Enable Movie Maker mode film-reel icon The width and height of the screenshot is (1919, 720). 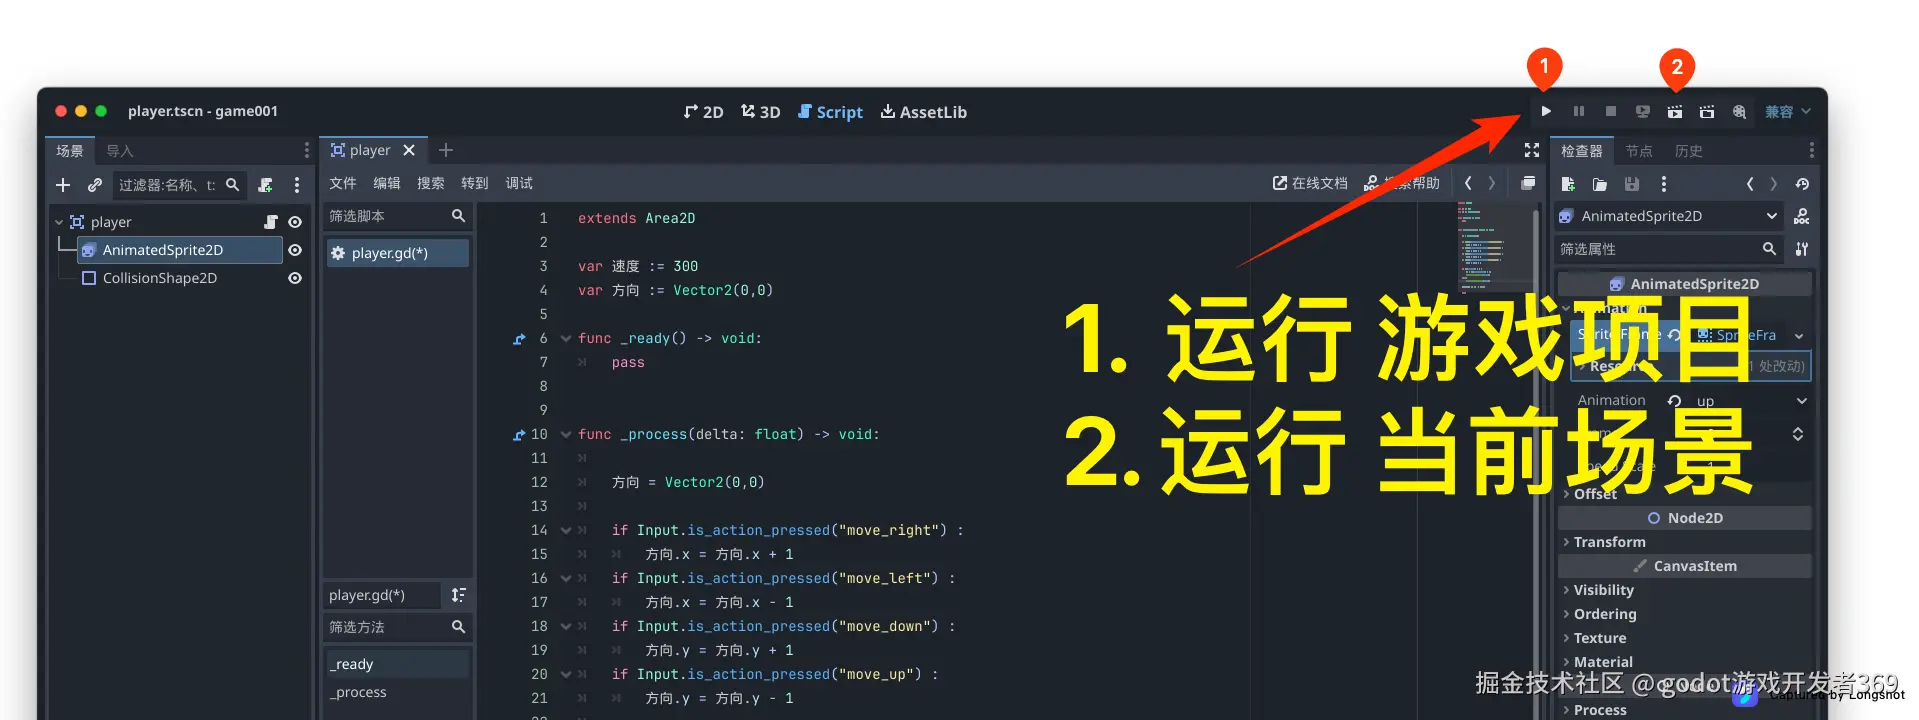pos(1740,112)
